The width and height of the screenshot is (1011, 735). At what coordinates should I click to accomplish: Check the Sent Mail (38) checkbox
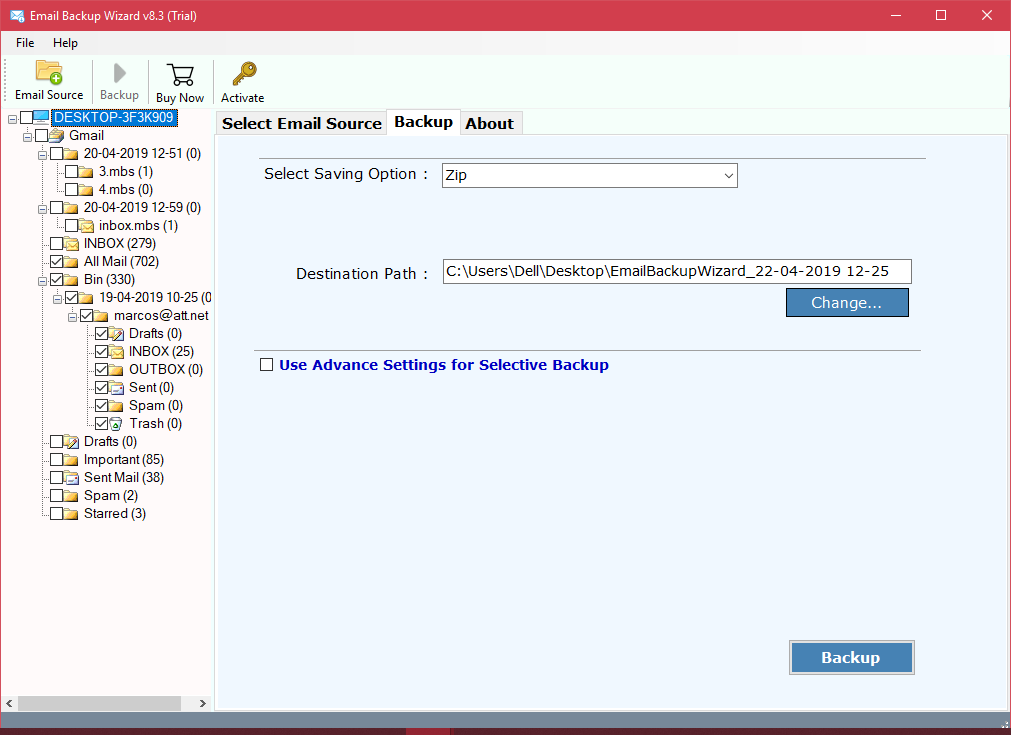point(57,478)
